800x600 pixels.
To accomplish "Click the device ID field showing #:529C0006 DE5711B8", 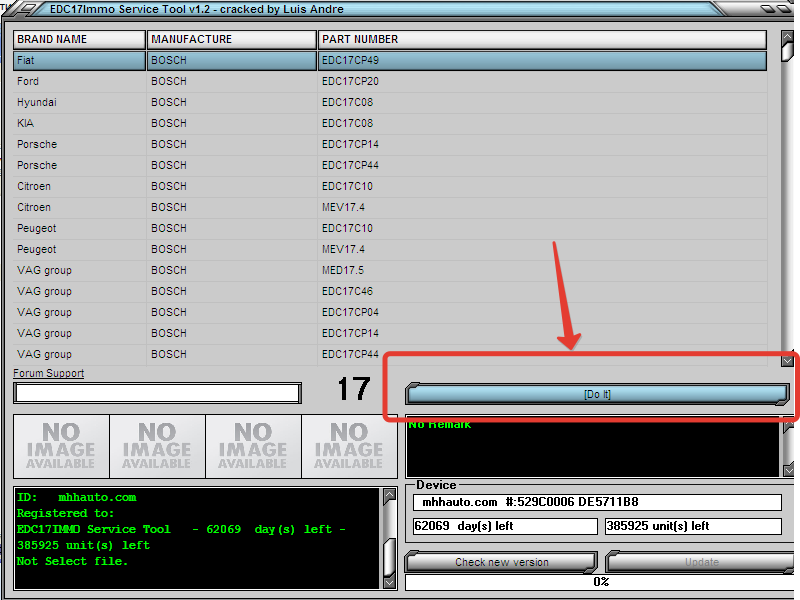I will pos(597,502).
